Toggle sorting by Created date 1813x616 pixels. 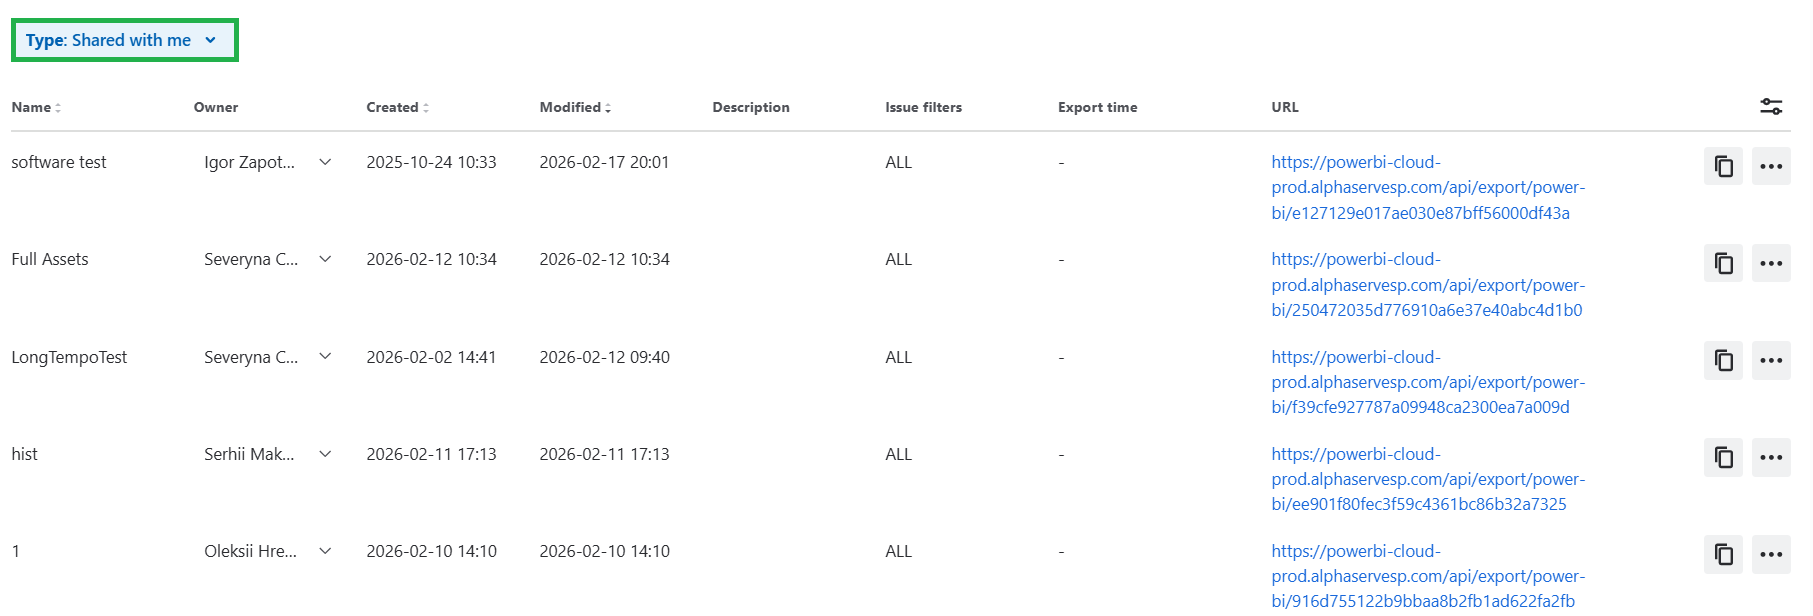coord(428,107)
